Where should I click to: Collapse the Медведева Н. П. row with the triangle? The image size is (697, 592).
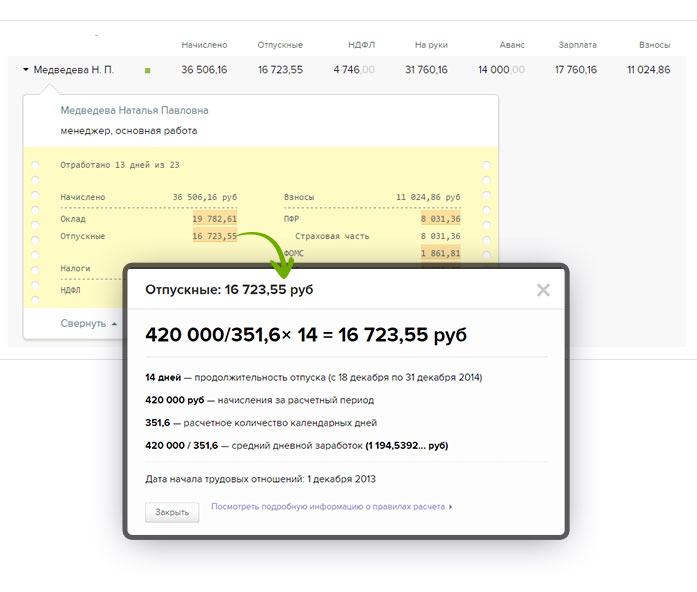(x=25, y=70)
